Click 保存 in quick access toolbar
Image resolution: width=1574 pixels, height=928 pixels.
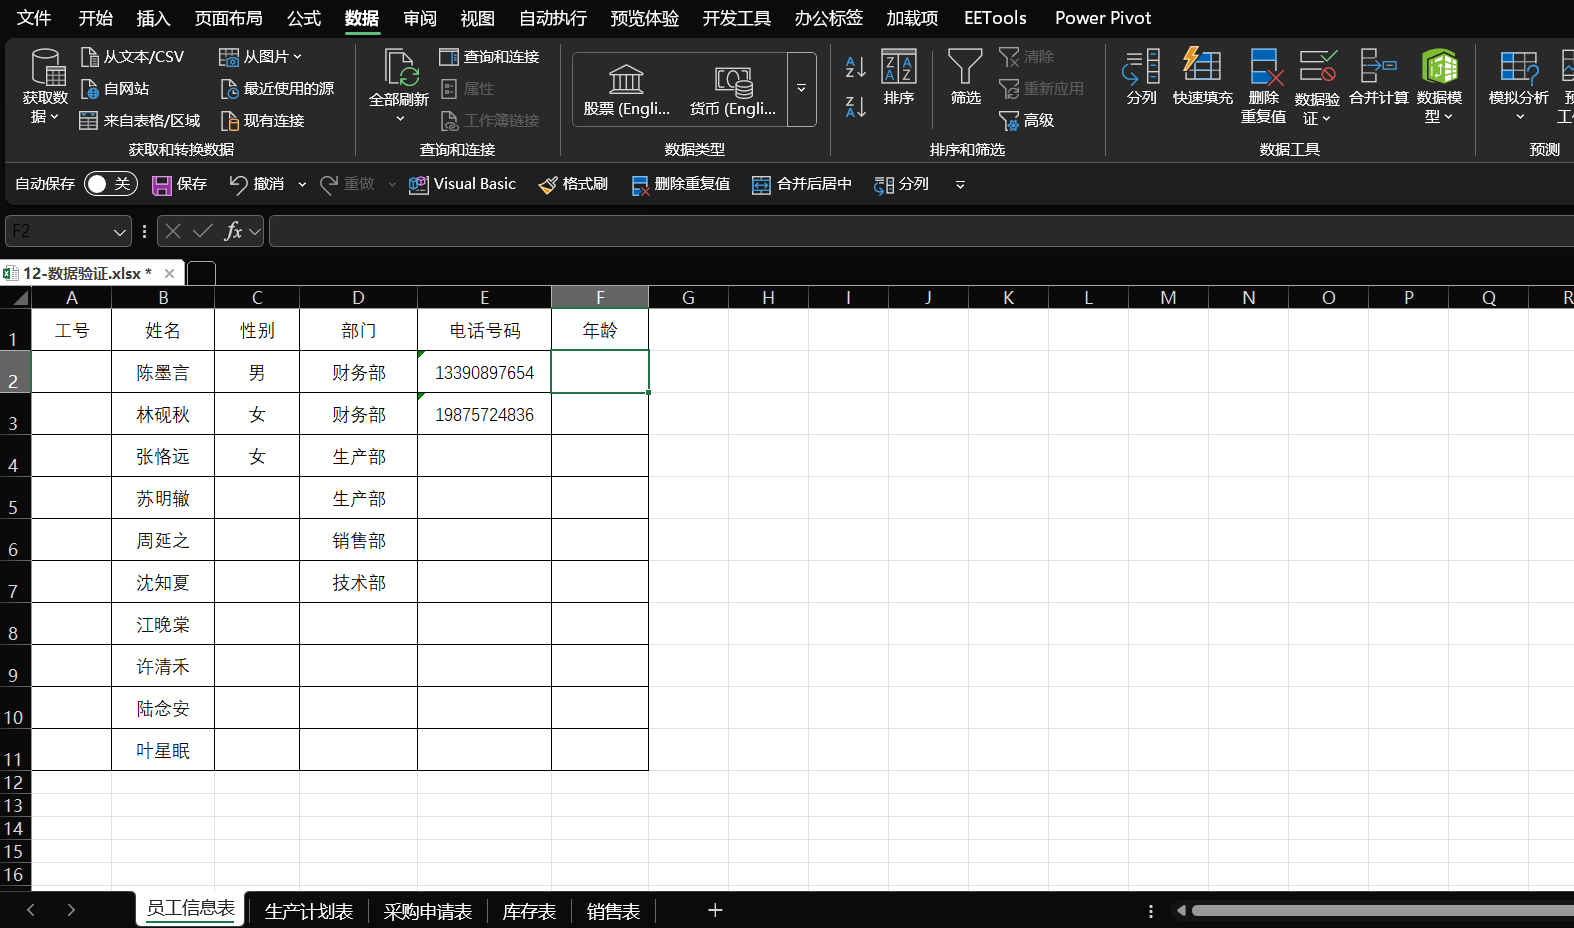(179, 184)
